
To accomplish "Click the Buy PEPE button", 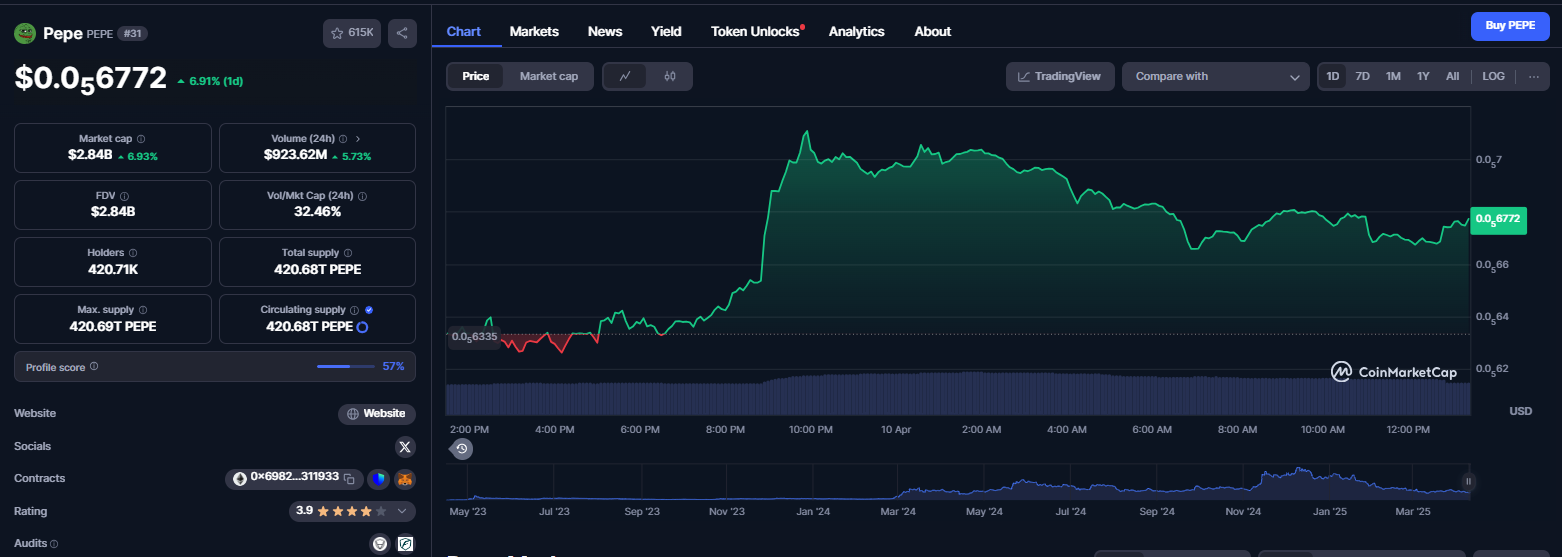I will [1510, 26].
